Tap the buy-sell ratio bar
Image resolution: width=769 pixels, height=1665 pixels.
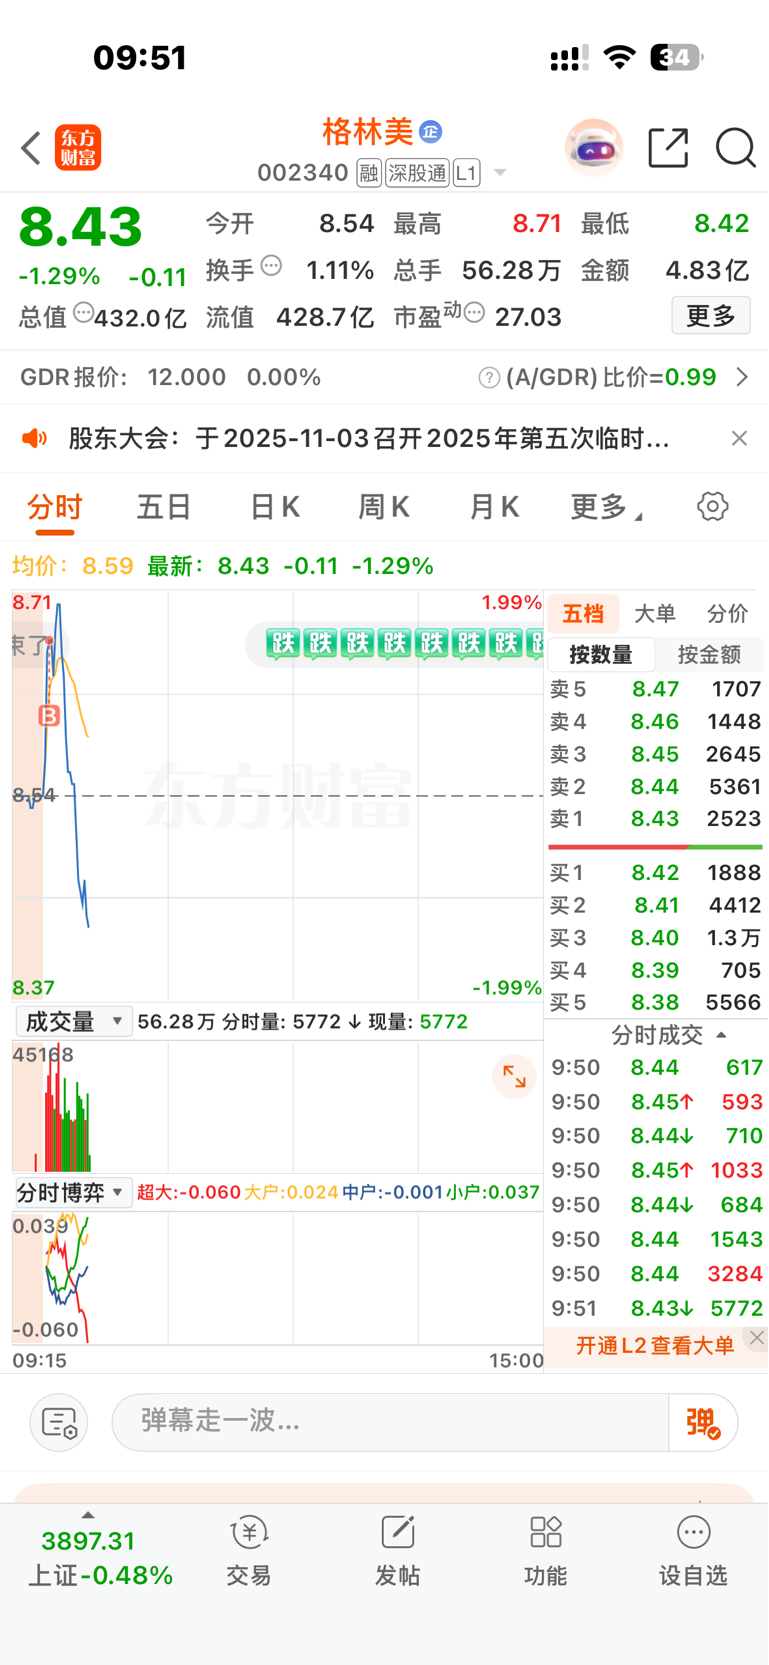tap(655, 847)
